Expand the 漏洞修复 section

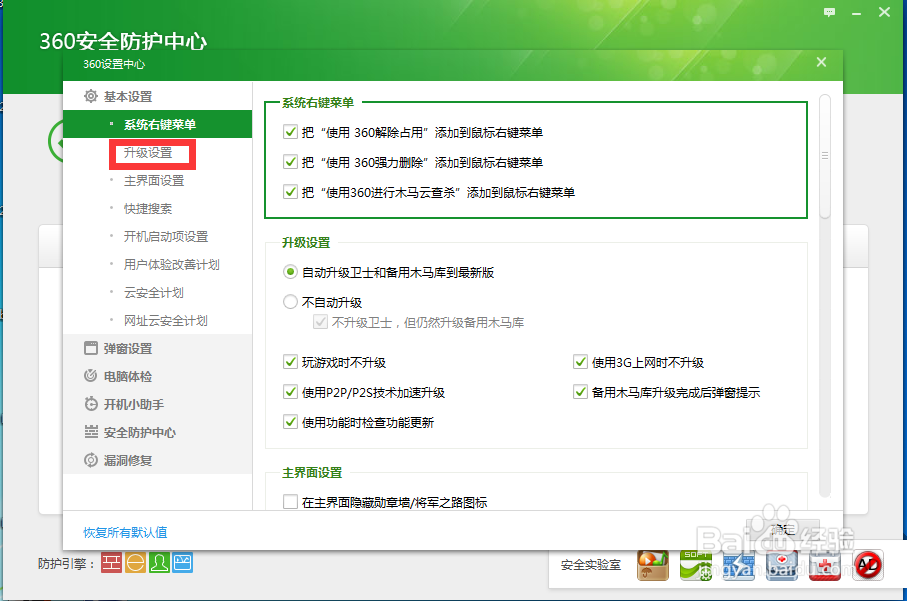[128, 460]
